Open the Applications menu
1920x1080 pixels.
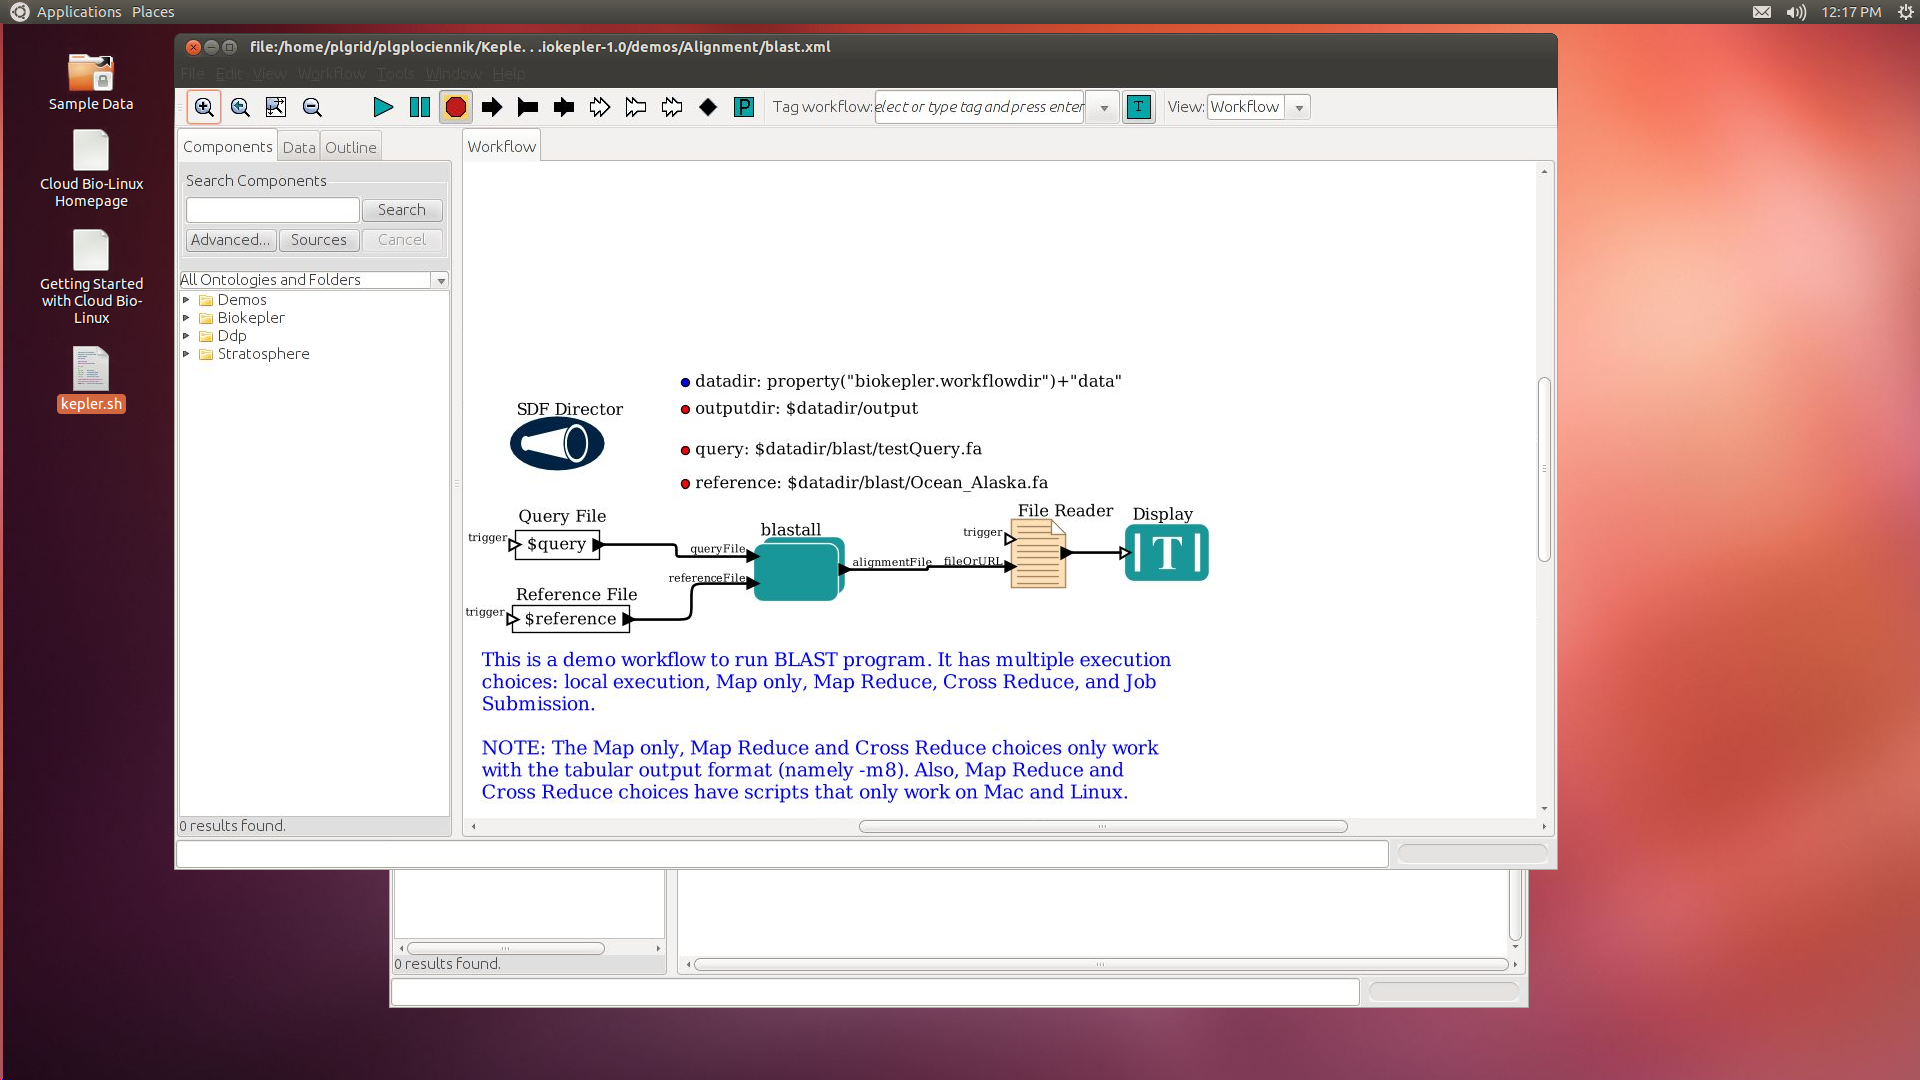78,12
